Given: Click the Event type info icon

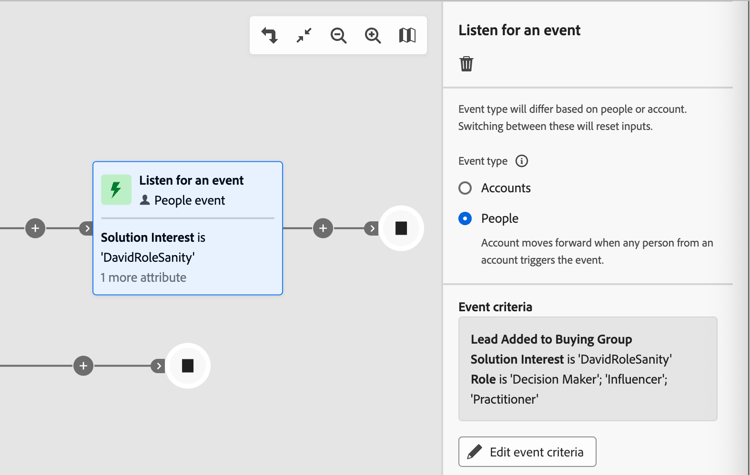Looking at the screenshot, I should [521, 161].
